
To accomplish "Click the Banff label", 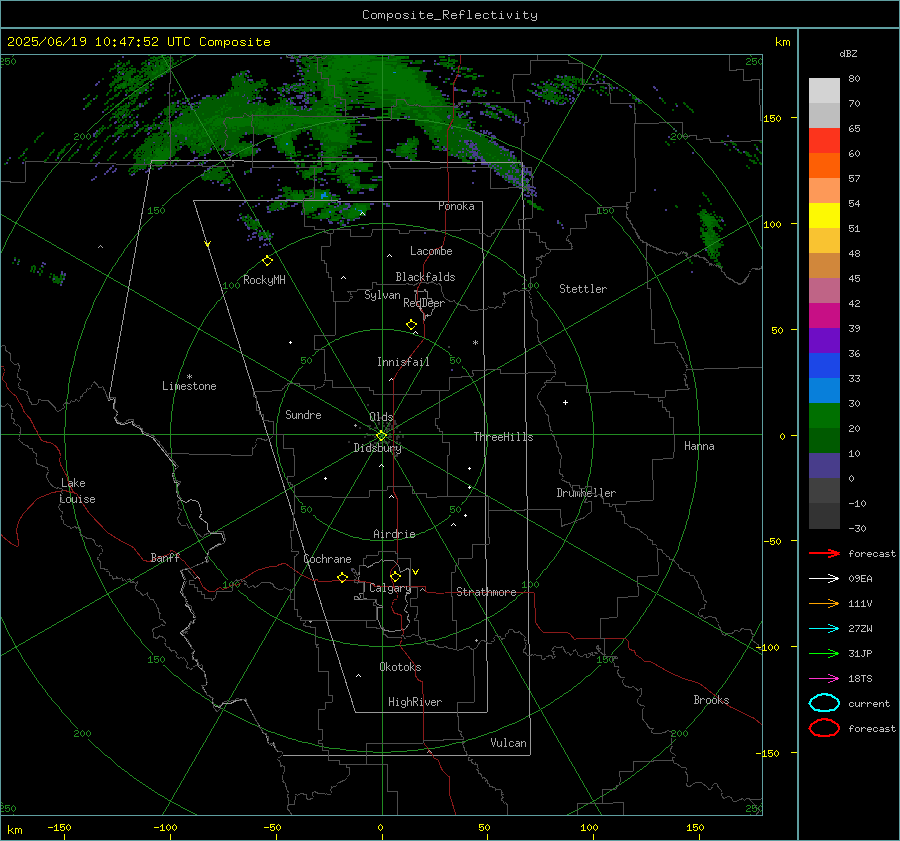I will pyautogui.click(x=165, y=557).
